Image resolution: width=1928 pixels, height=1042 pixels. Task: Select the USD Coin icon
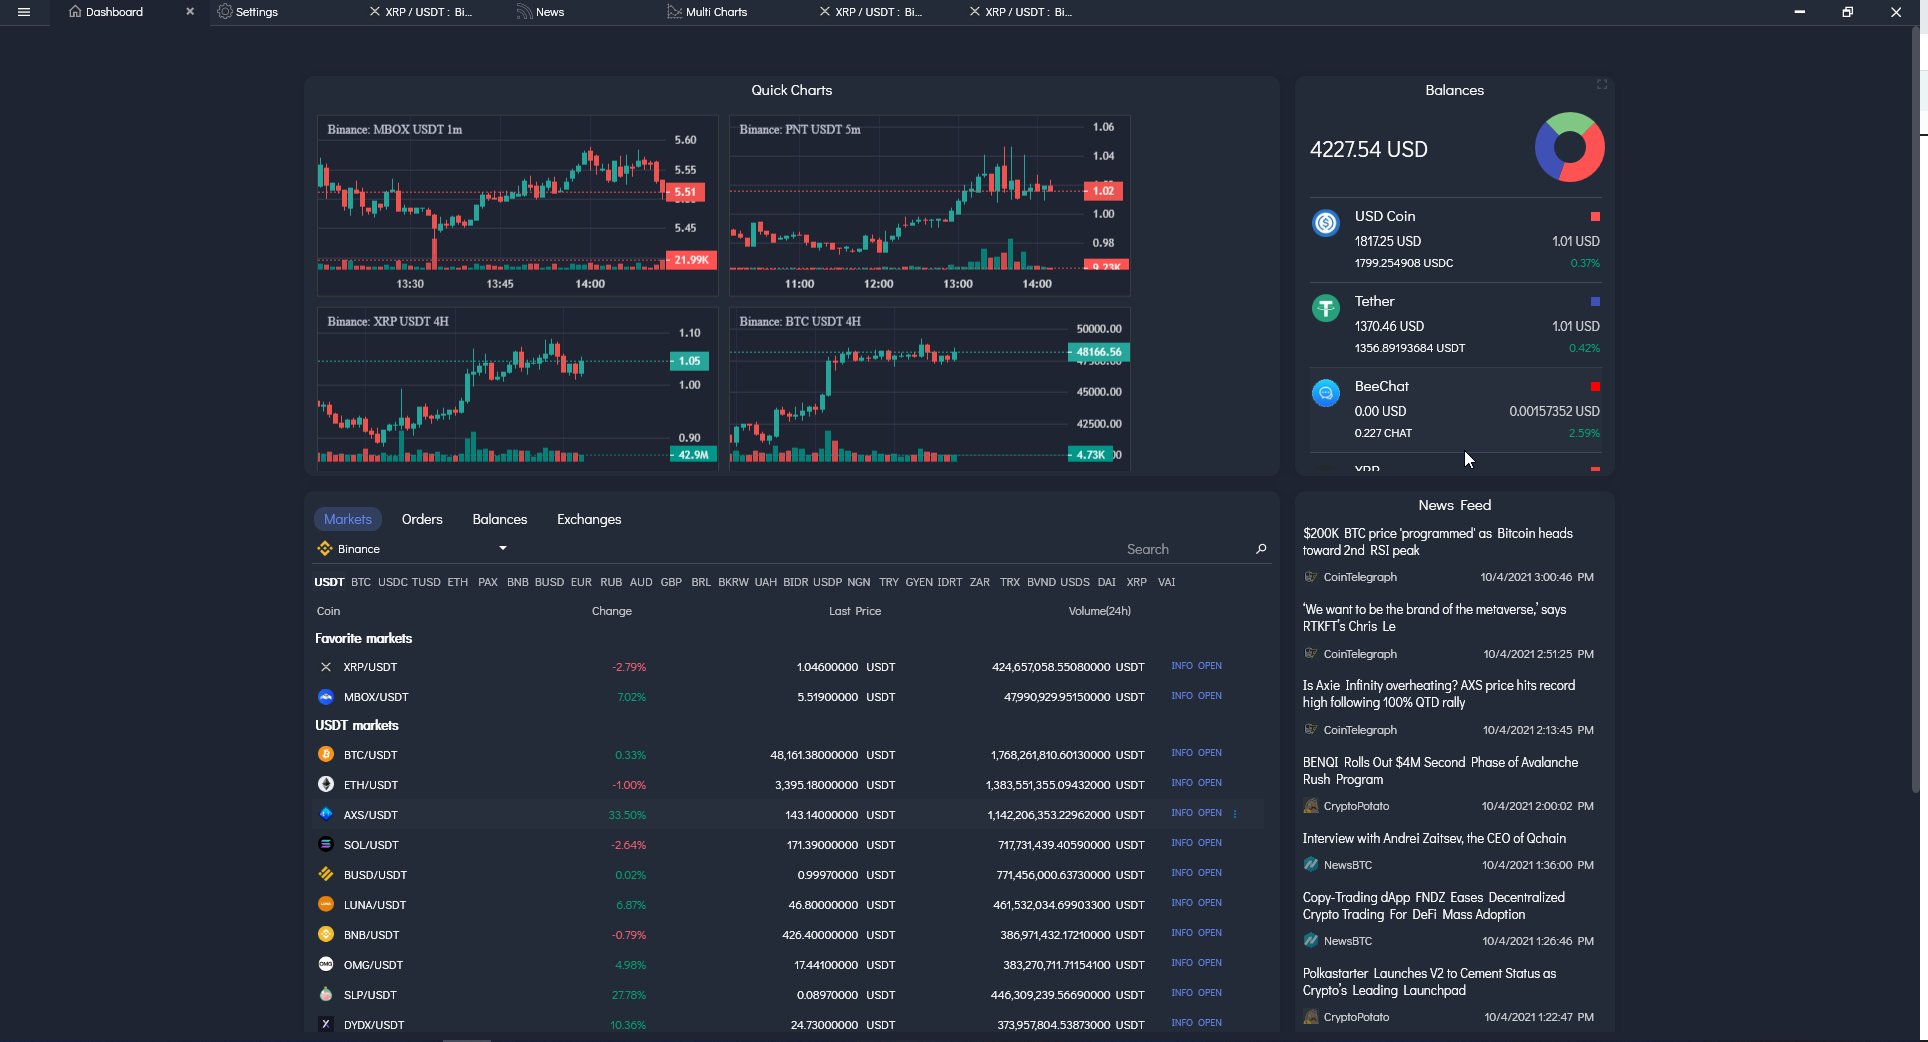[1326, 223]
